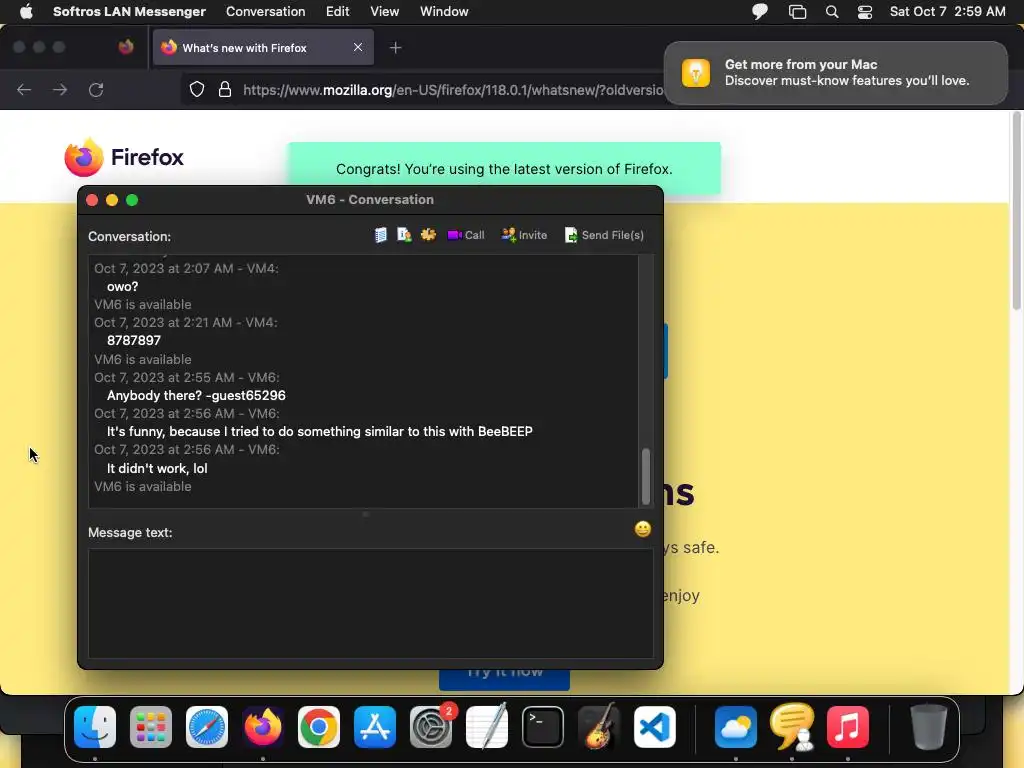
Task: Click the VM6 - Conversation title bar
Action: 370,199
